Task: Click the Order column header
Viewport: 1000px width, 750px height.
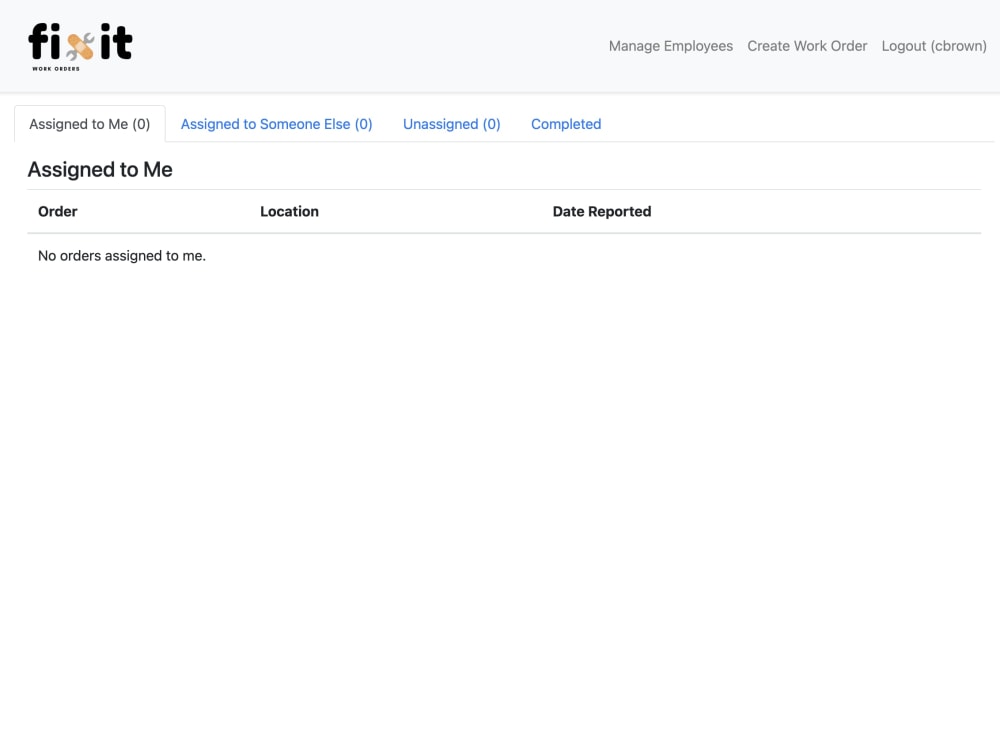Action: point(57,211)
